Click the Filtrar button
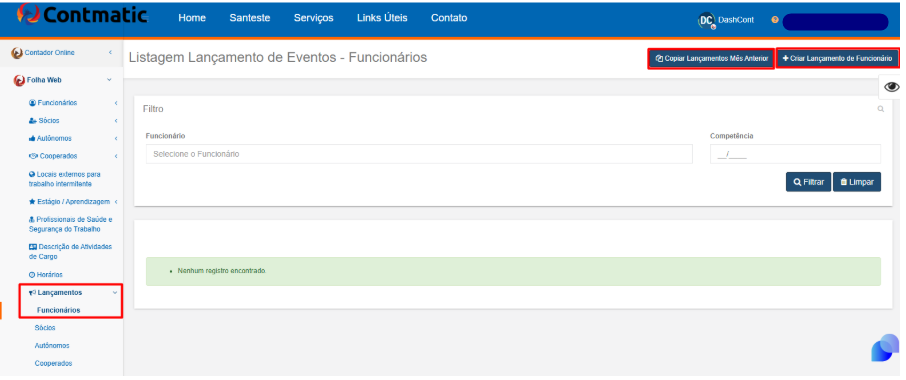The image size is (906, 380). pos(808,182)
